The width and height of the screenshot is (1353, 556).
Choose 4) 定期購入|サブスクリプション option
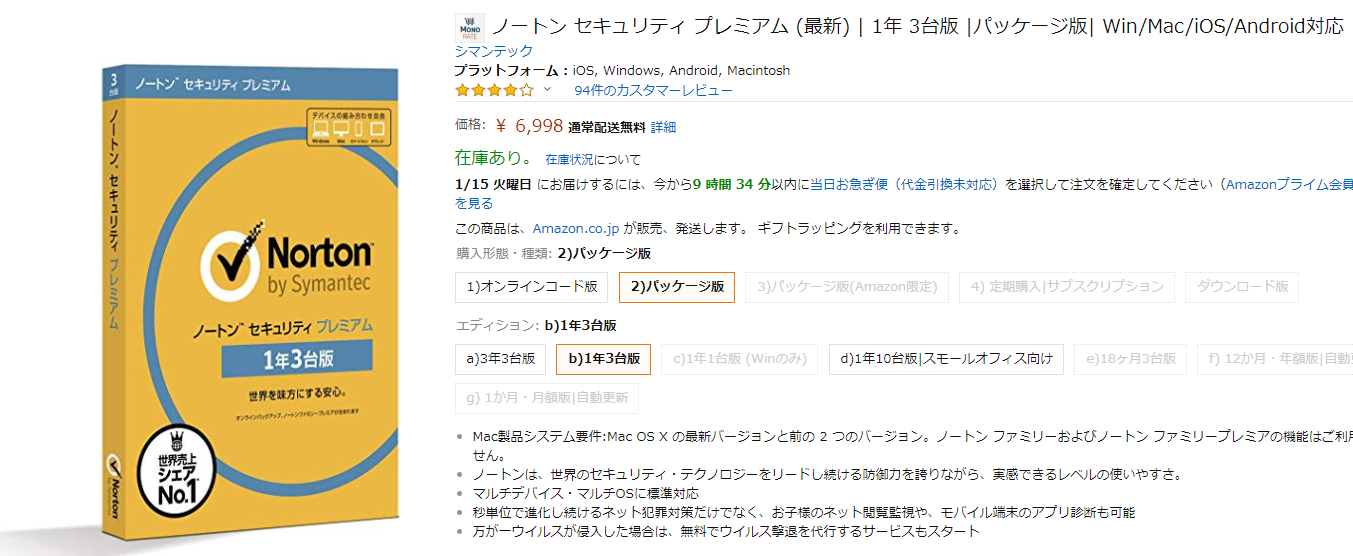click(1067, 287)
